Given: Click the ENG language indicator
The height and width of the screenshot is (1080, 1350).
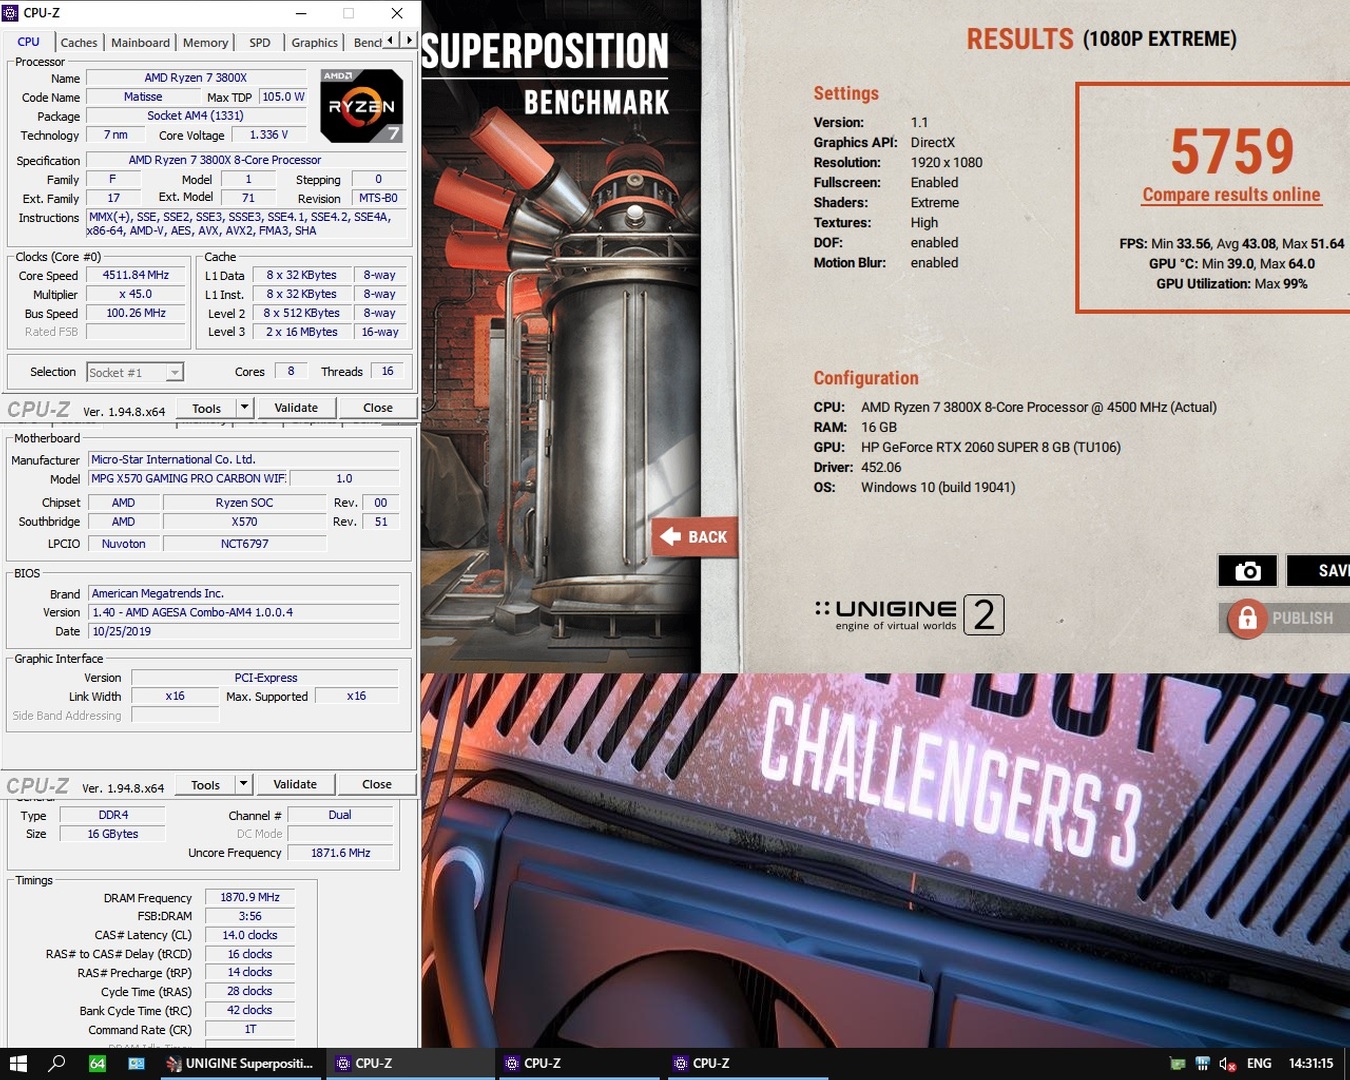Looking at the screenshot, I should (1259, 1064).
